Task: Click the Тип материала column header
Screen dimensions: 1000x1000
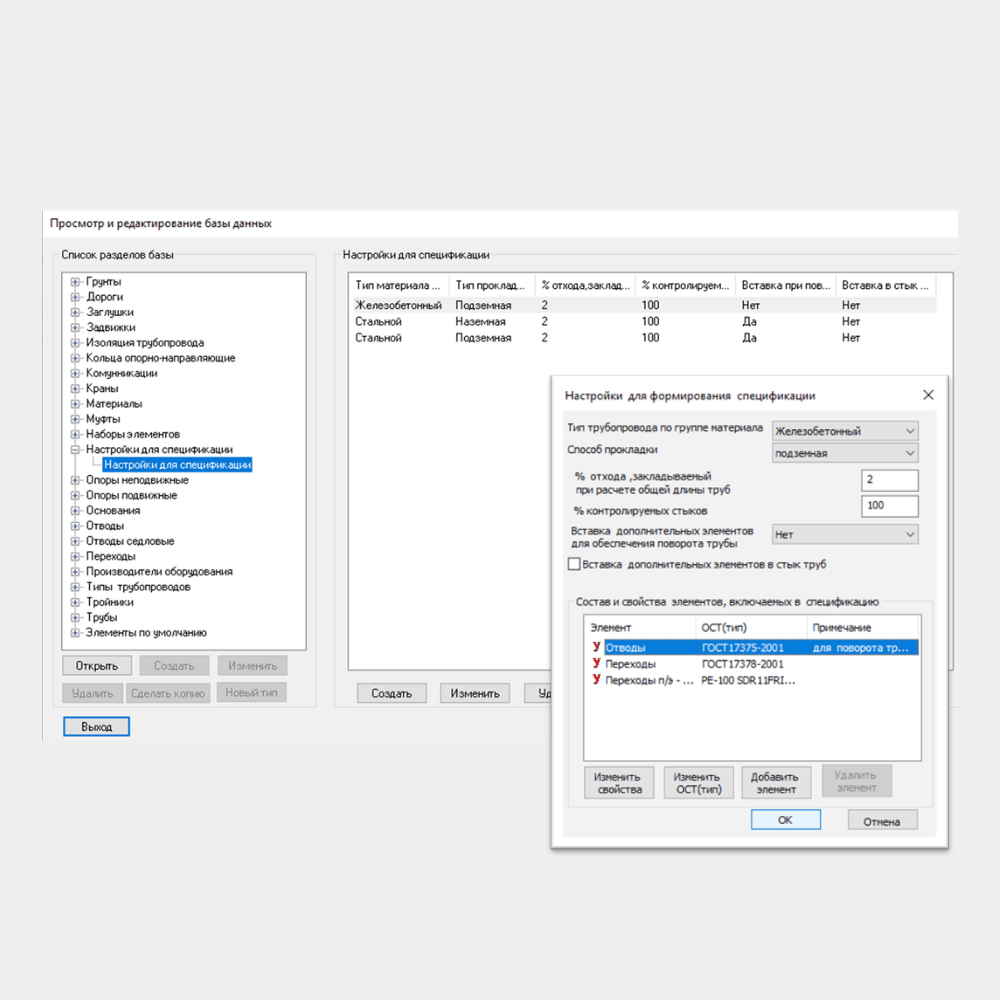Action: pos(397,285)
